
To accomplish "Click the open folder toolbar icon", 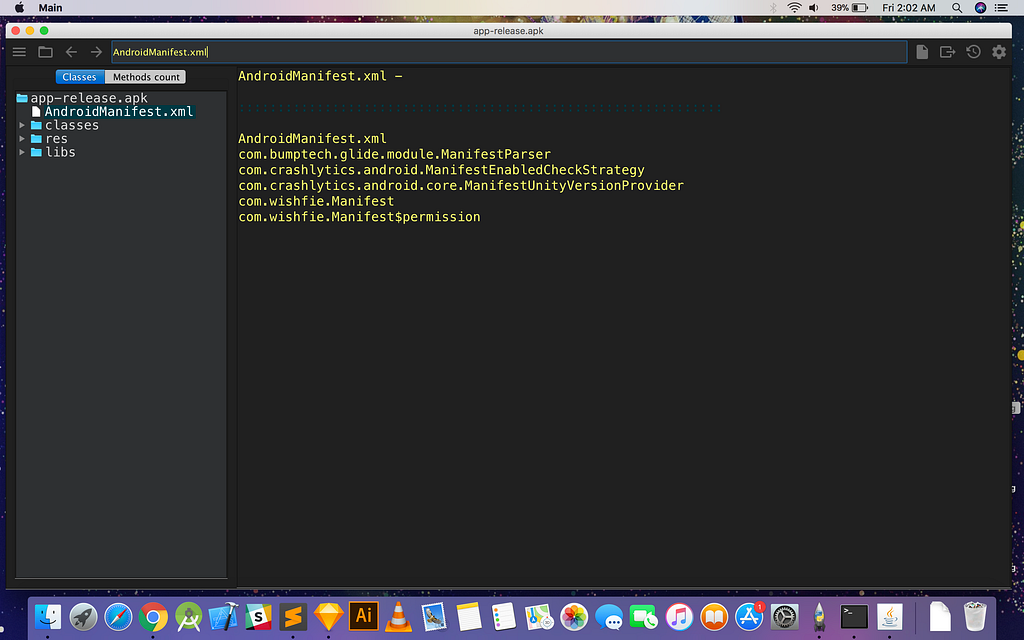I will (x=45, y=52).
